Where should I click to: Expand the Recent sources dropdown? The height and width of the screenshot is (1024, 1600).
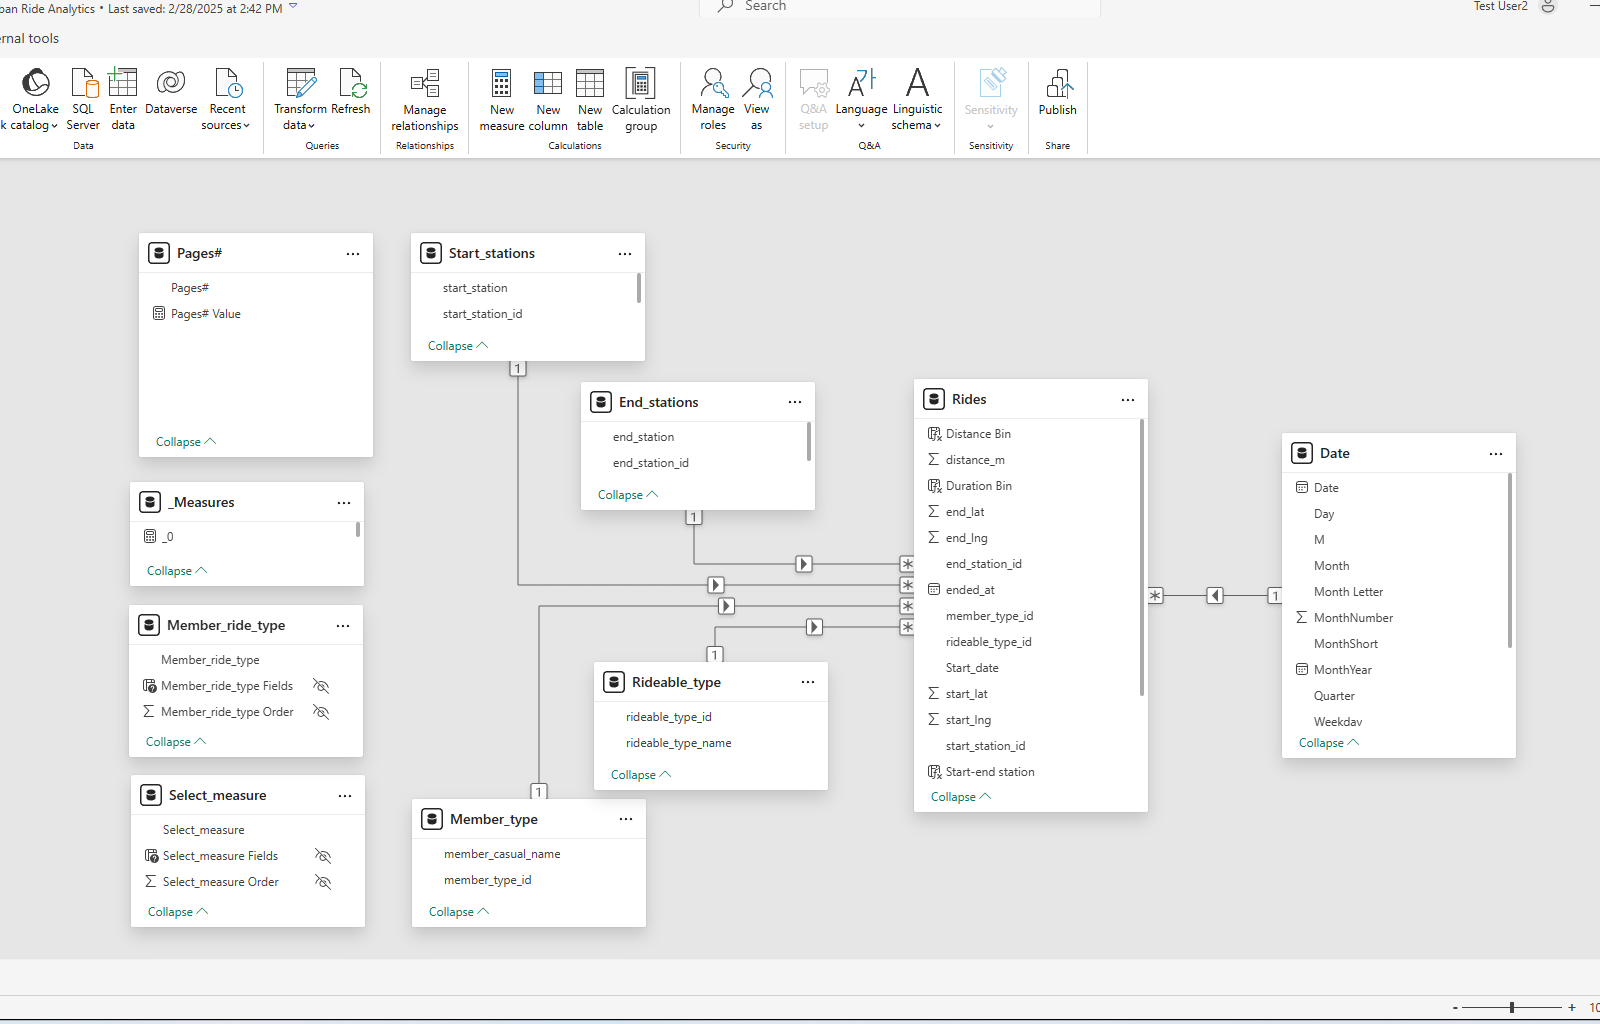227,117
